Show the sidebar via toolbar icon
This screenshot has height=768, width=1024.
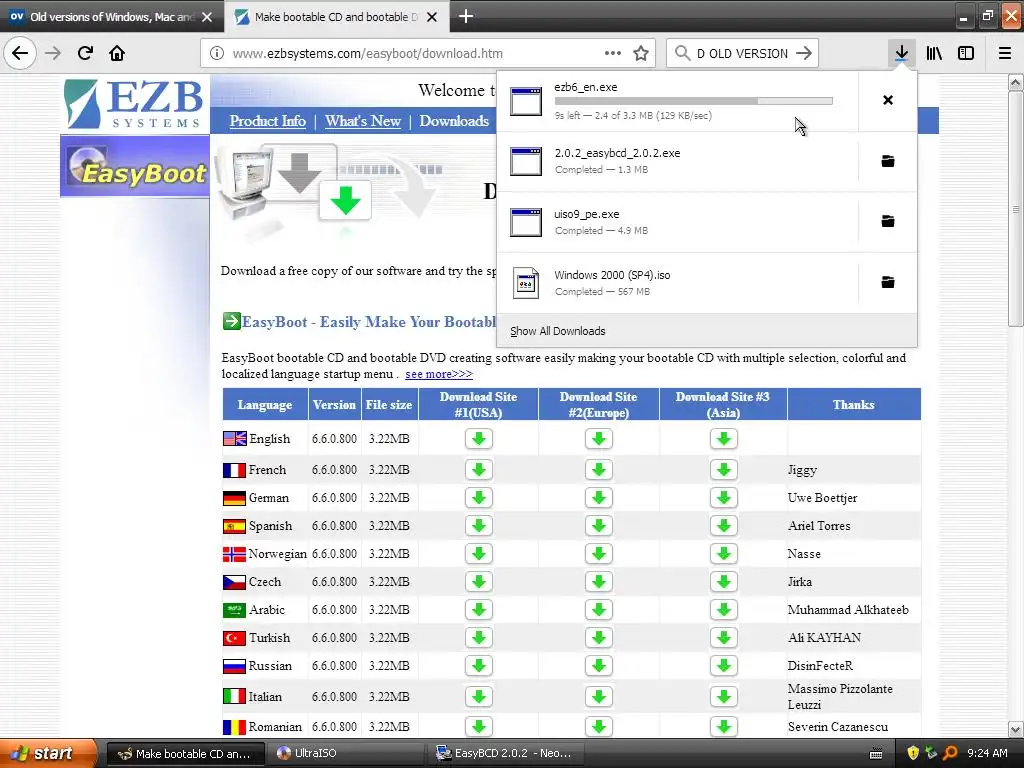tap(966, 53)
